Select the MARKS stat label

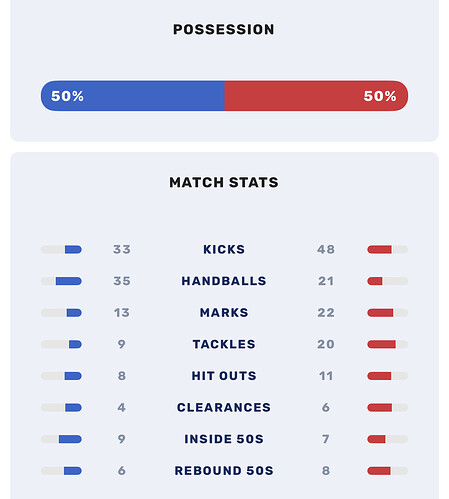pyautogui.click(x=224, y=313)
